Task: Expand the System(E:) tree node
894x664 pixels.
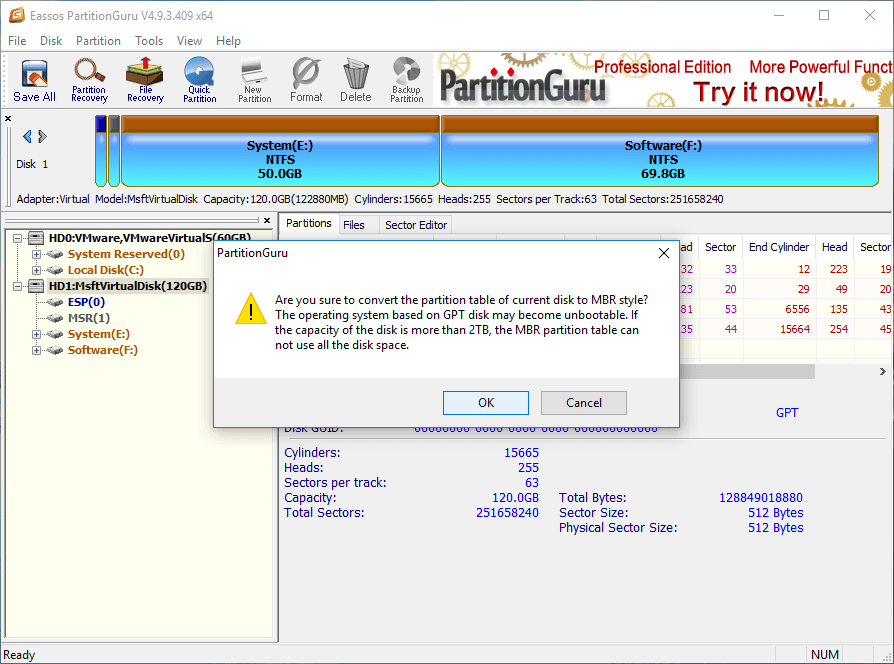Action: 36,334
